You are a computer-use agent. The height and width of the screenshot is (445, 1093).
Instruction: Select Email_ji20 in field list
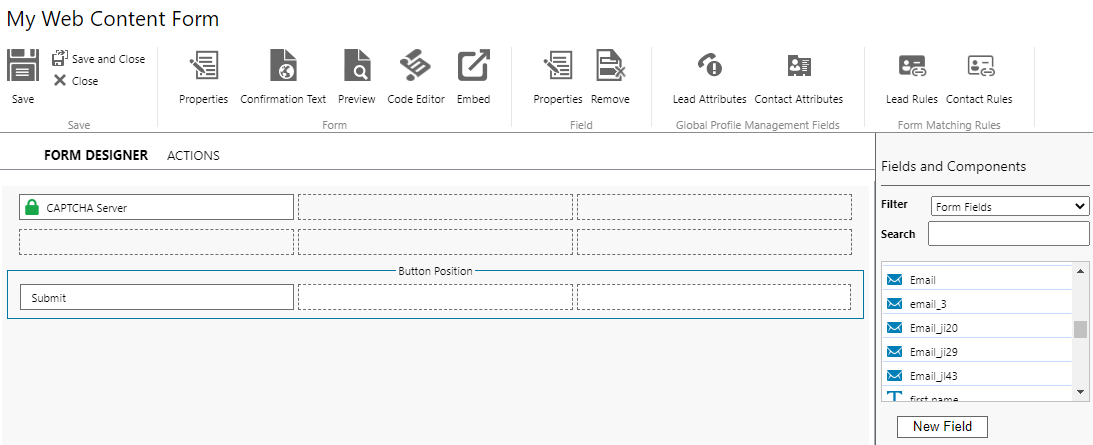pos(977,328)
